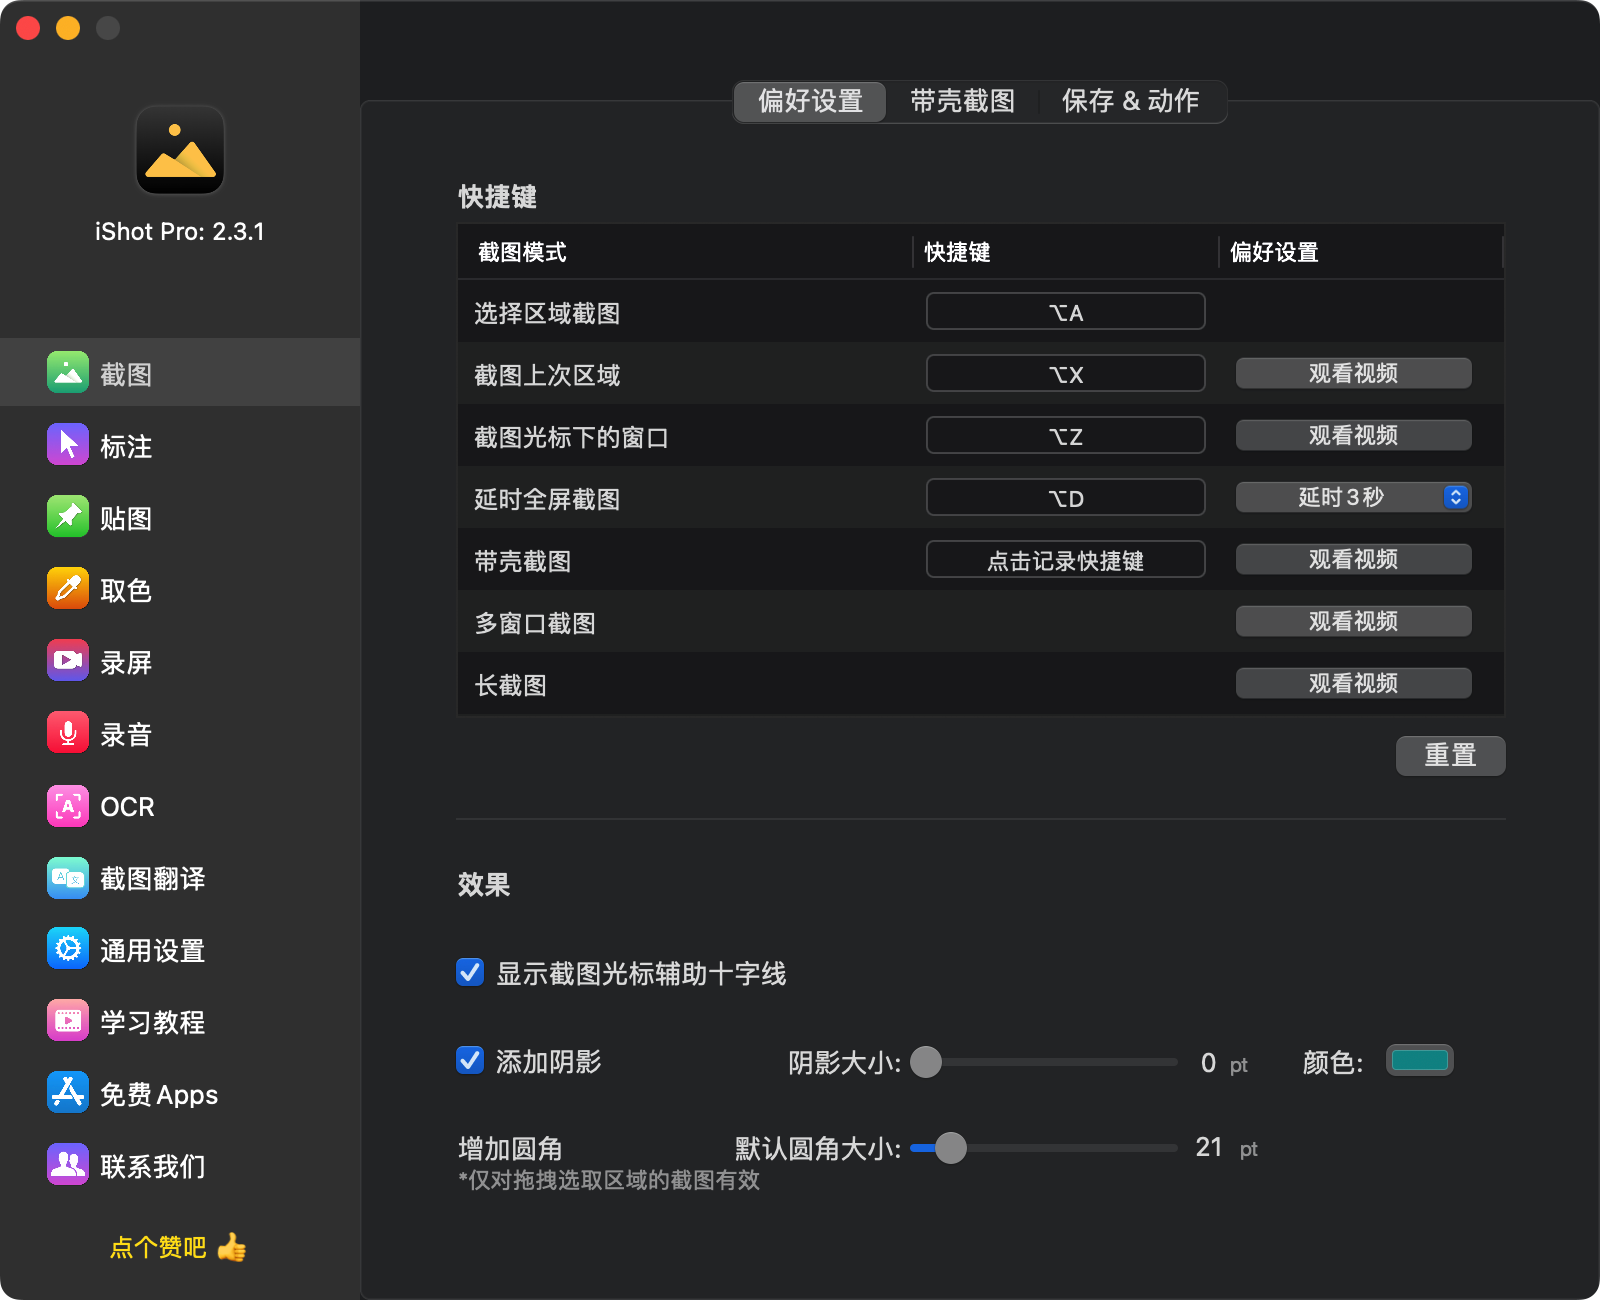Open the 截图翻译 translation icon

[67, 878]
